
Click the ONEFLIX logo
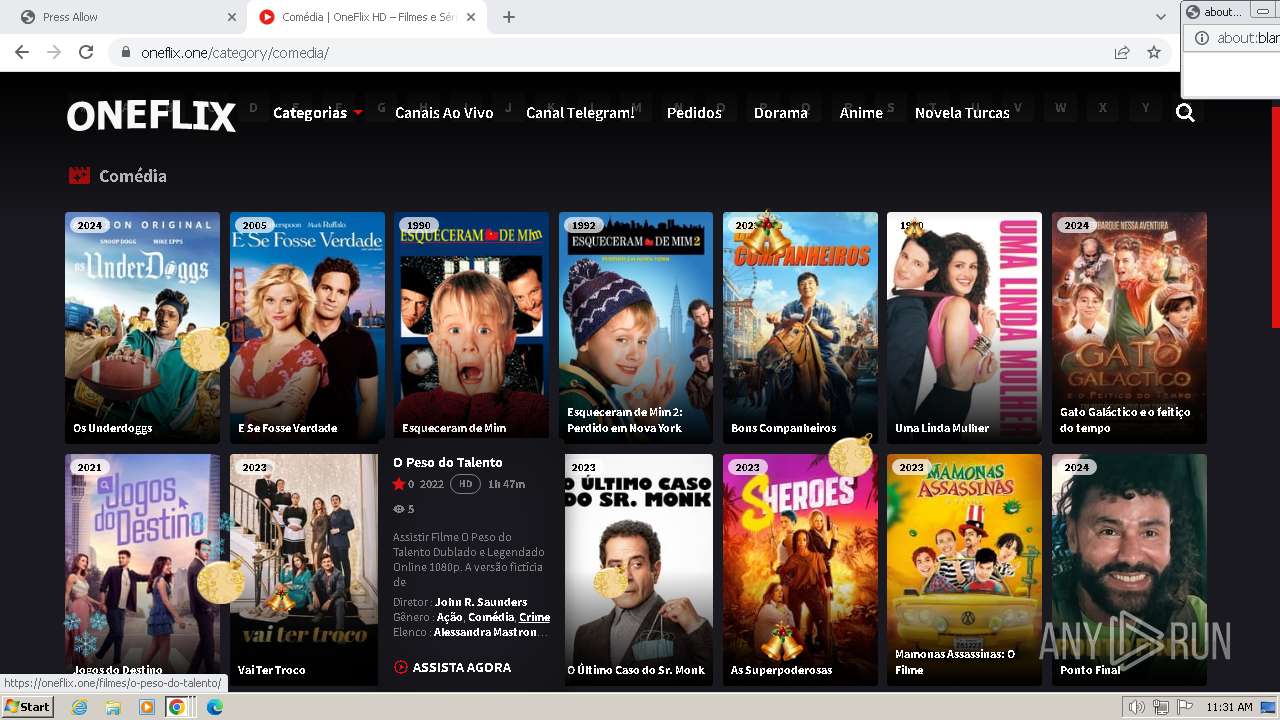151,116
